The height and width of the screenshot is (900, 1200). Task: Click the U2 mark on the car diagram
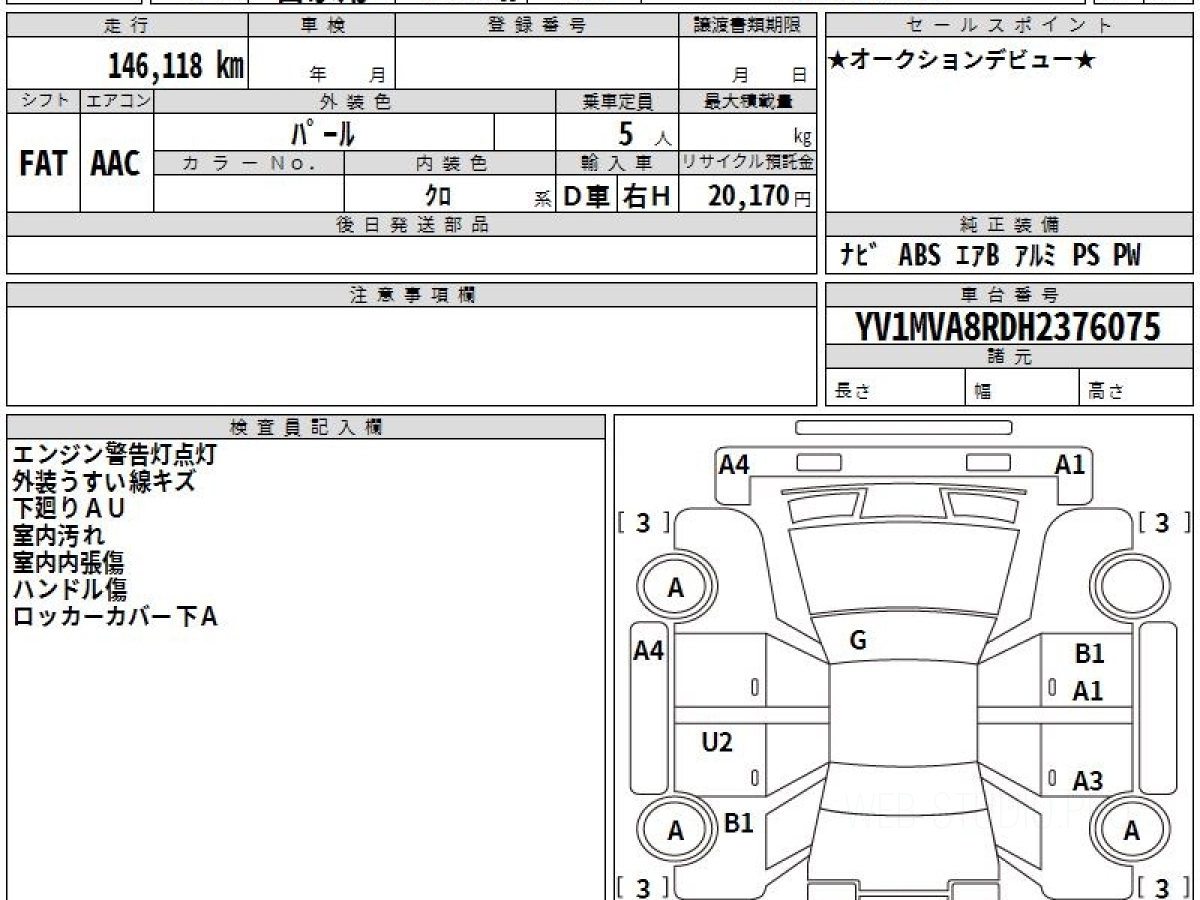click(x=717, y=742)
